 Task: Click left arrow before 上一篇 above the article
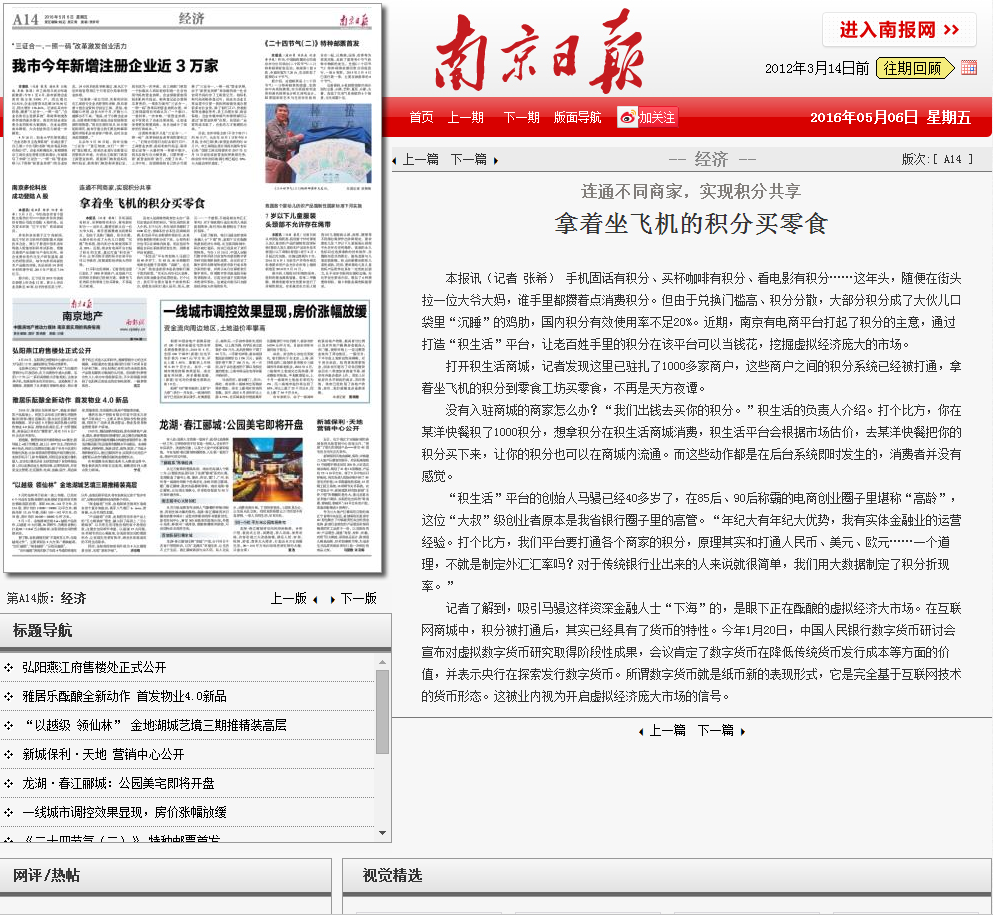tap(395, 161)
